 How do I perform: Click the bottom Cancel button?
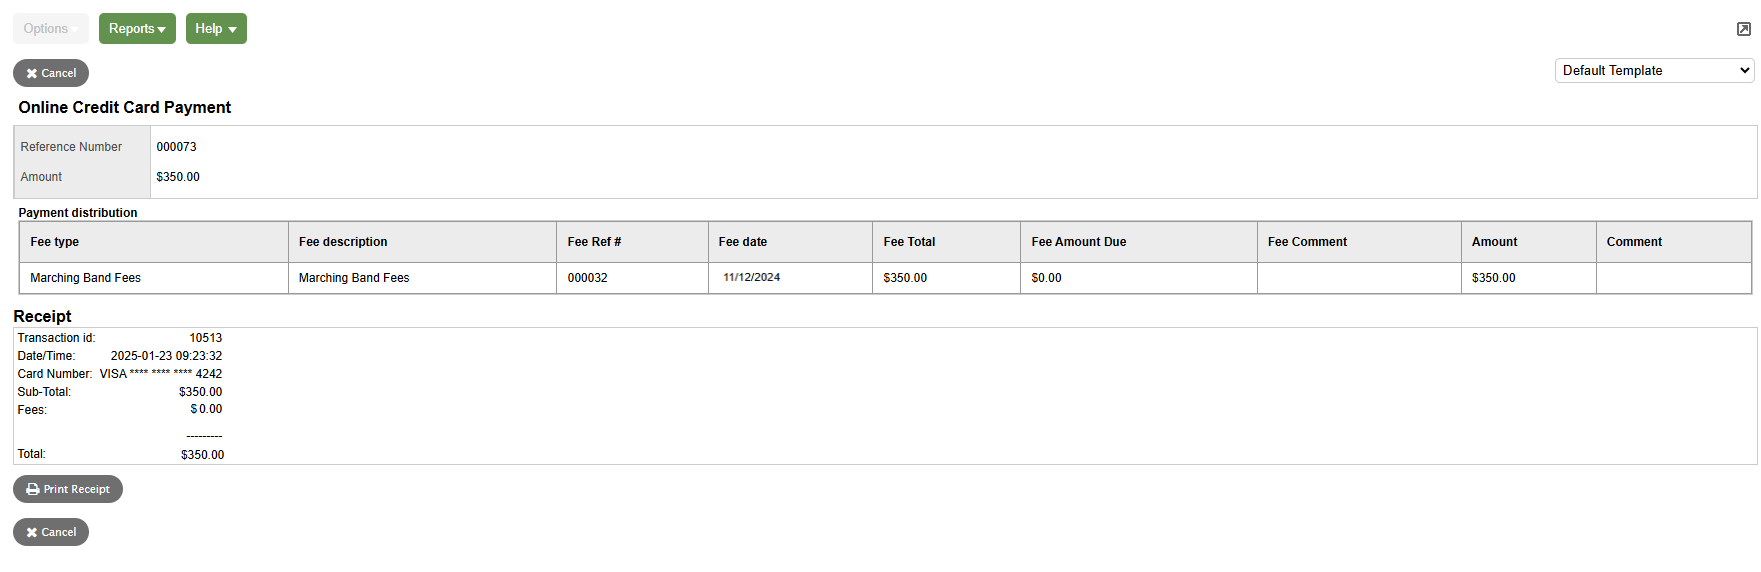coord(51,532)
